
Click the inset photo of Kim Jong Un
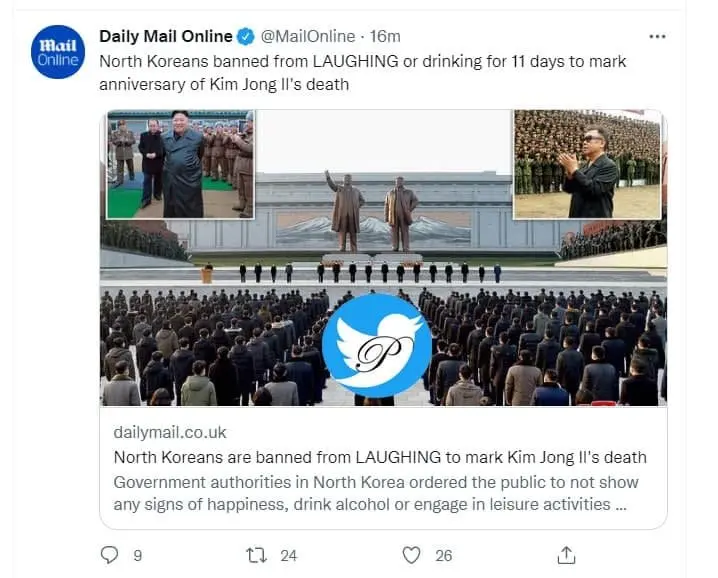(x=181, y=164)
